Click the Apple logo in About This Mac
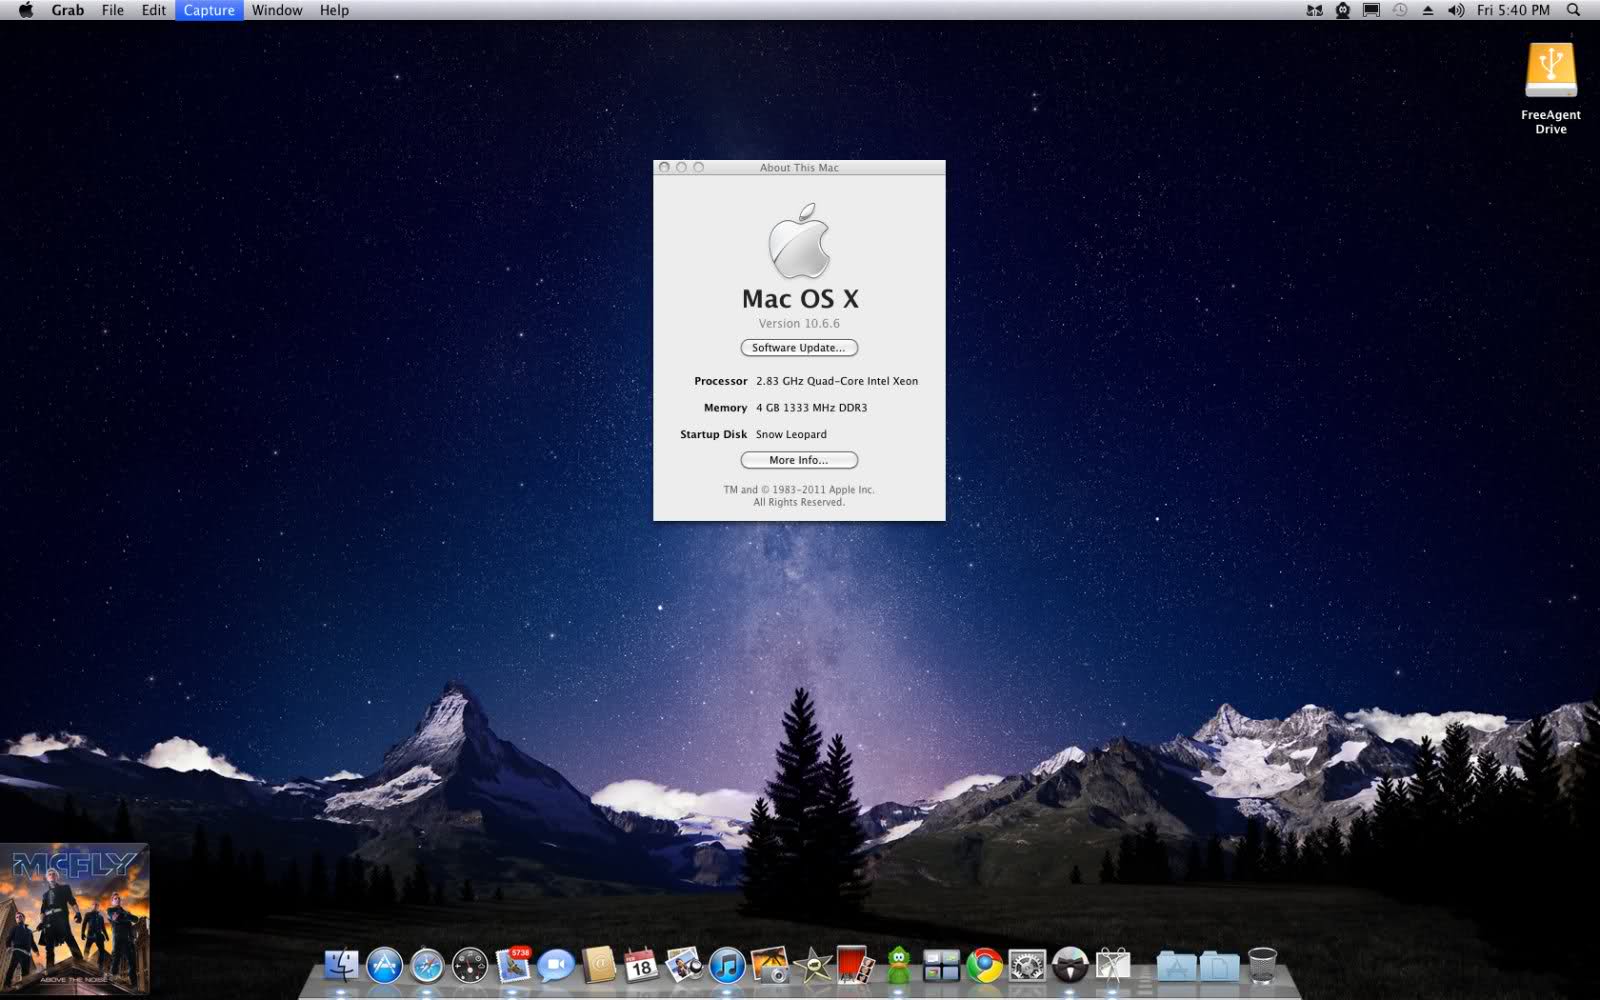The image size is (1600, 1000). [x=800, y=240]
